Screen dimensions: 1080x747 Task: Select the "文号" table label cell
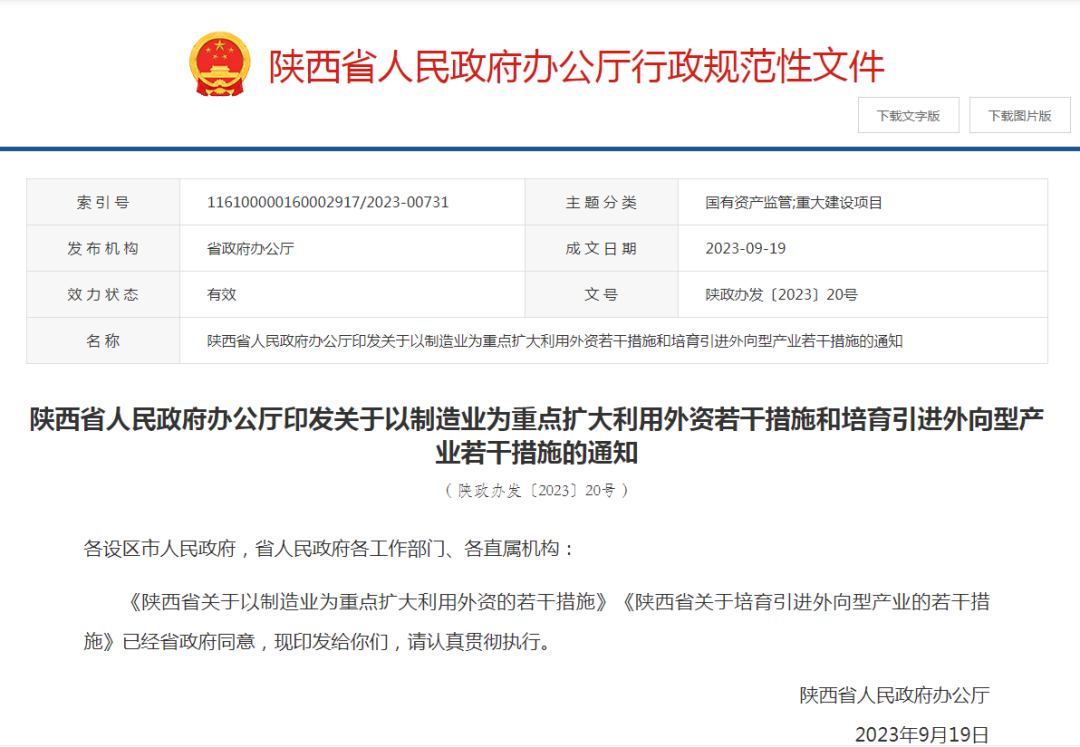tap(602, 294)
